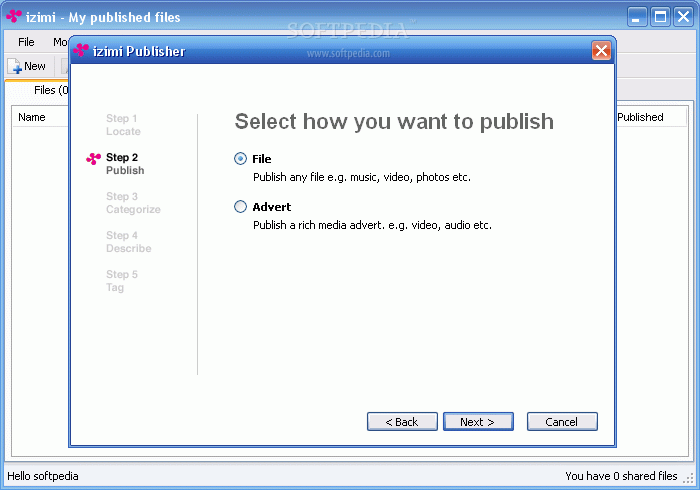Click the izimi Publisher title bar logo
The width and height of the screenshot is (700, 490).
coord(81,50)
